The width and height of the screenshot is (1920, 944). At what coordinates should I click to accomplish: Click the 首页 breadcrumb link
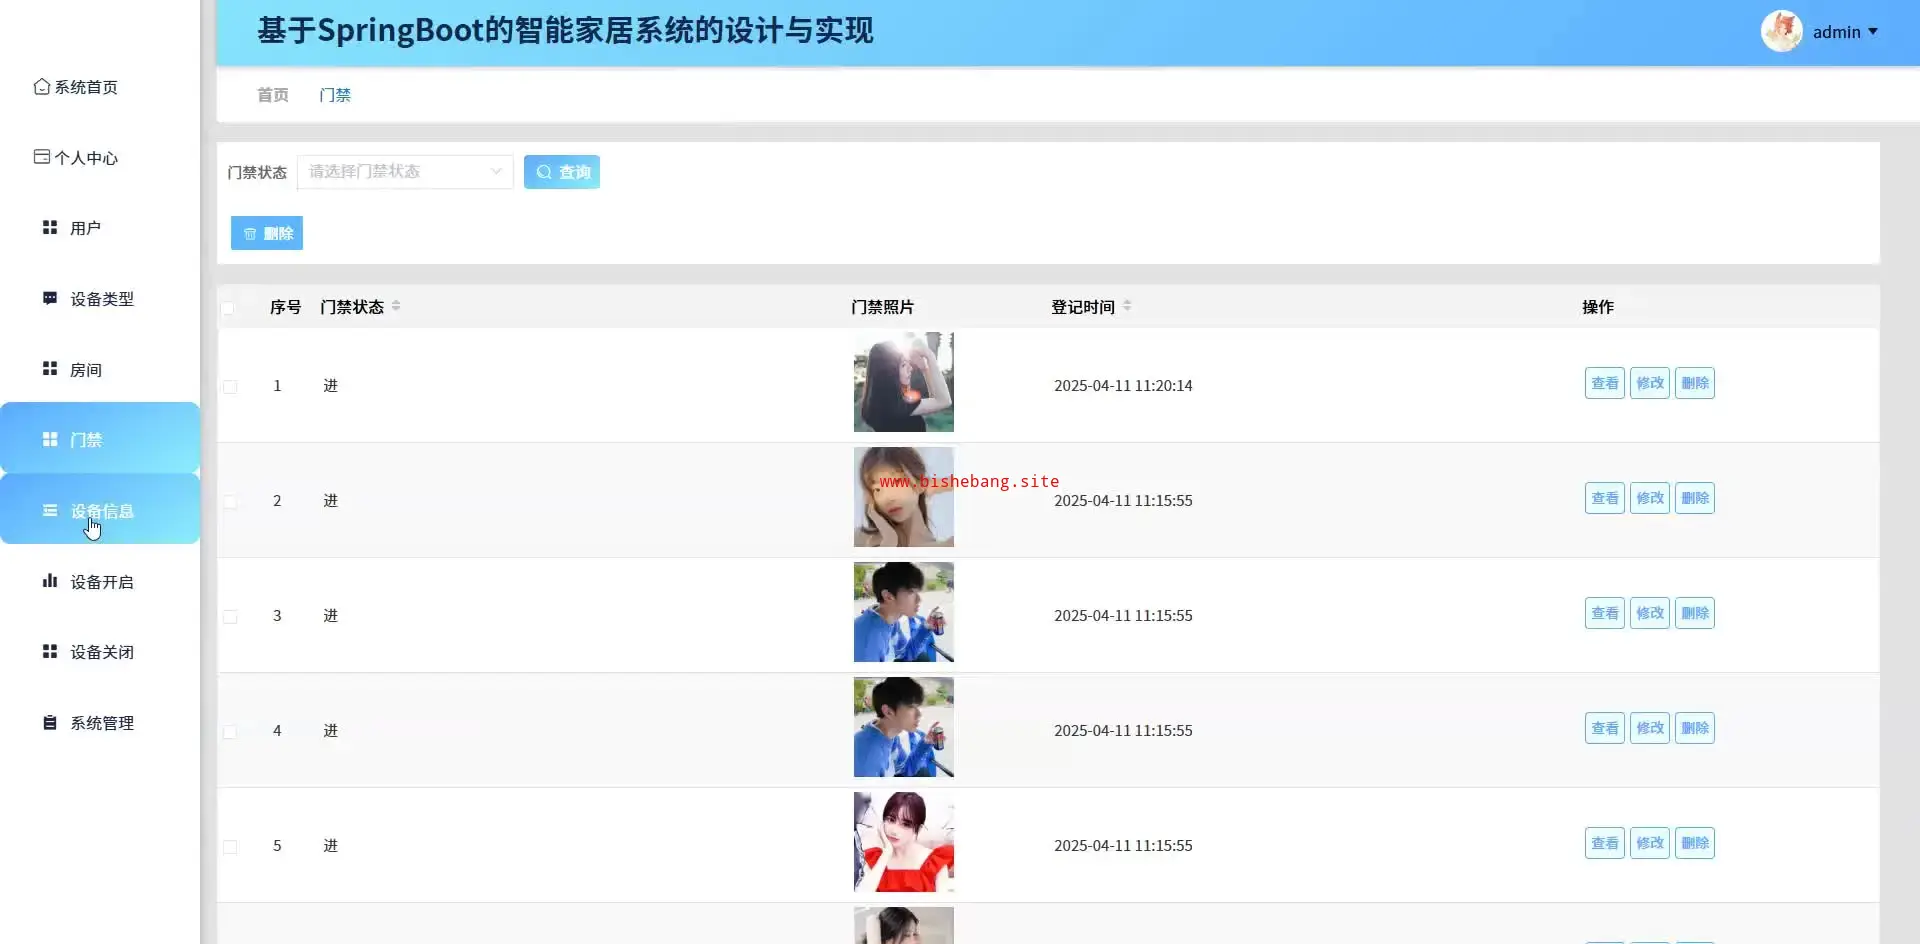pos(273,95)
